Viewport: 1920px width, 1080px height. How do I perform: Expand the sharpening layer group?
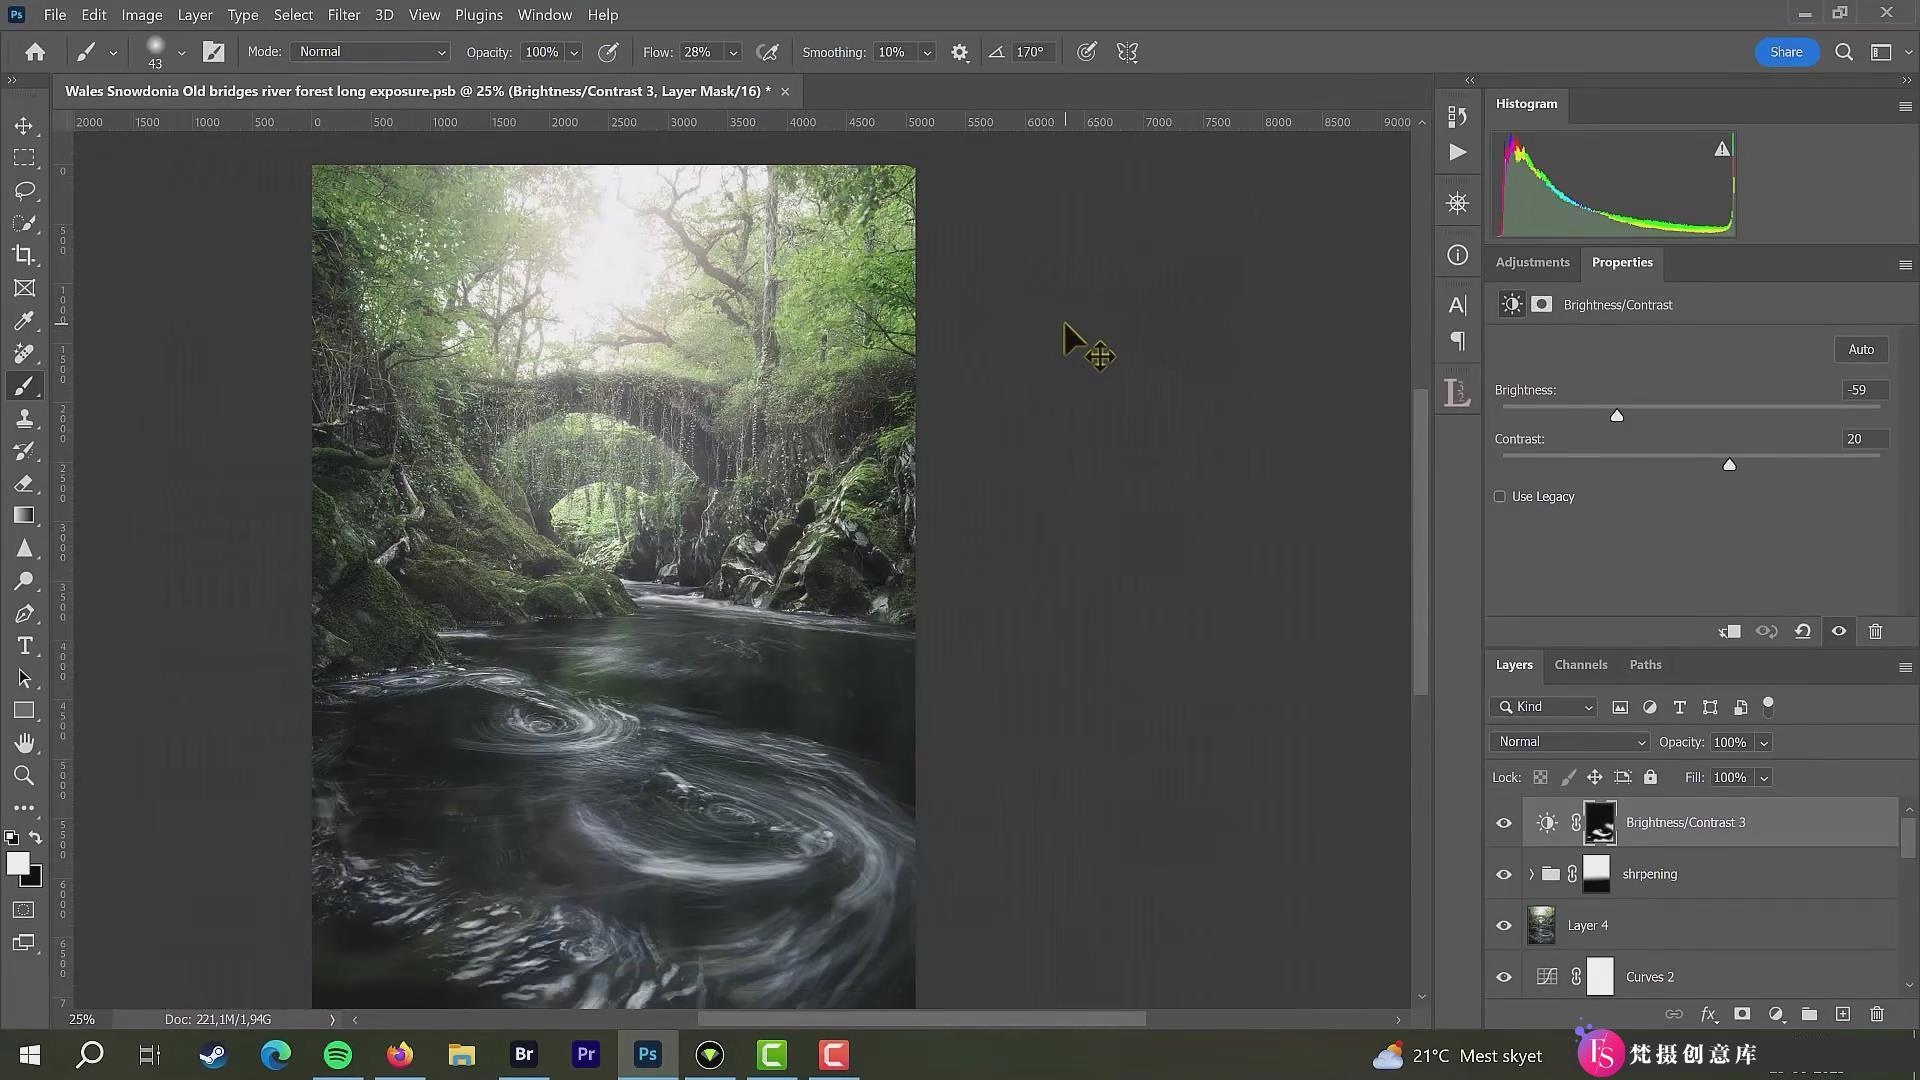1530,873
